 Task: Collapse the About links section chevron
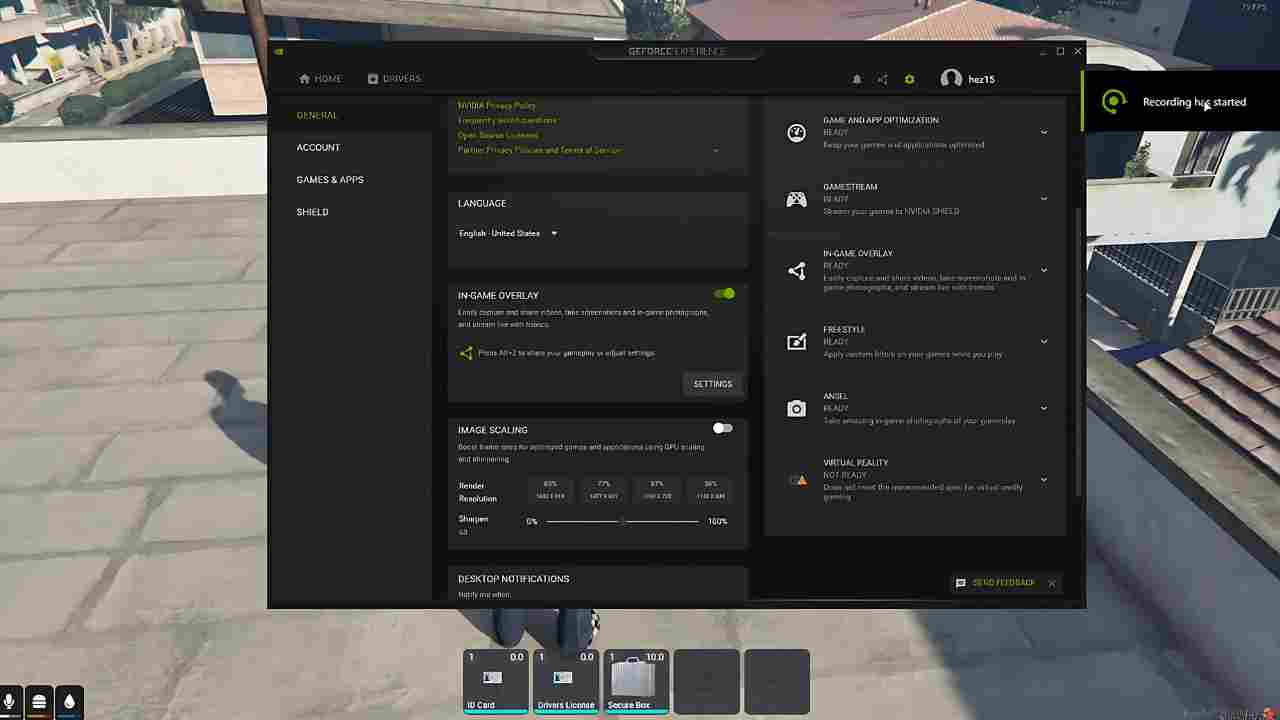[715, 150]
